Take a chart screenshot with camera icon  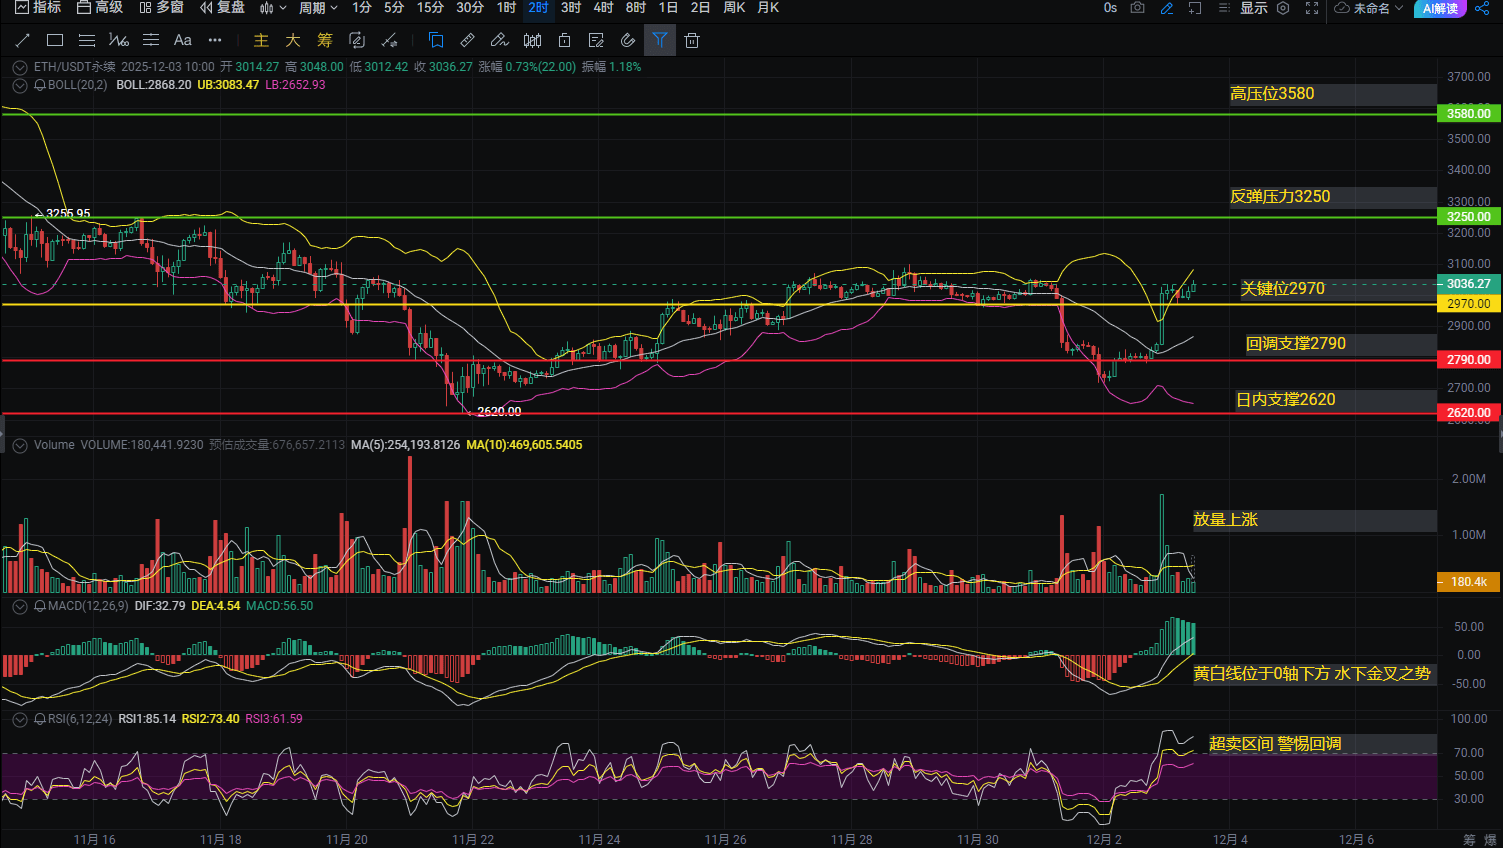[x=1137, y=8]
